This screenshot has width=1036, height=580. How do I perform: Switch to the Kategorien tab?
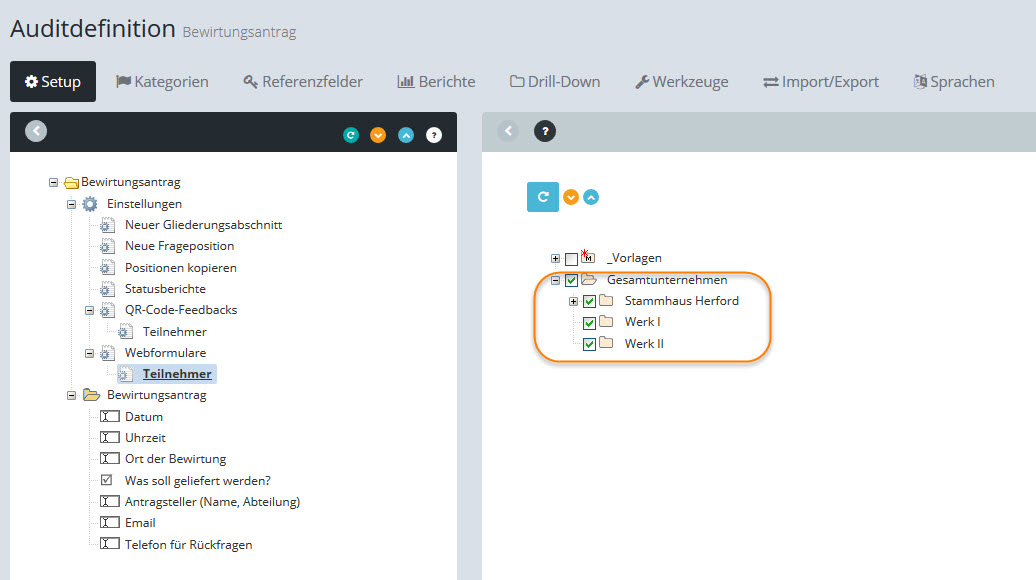coord(162,82)
